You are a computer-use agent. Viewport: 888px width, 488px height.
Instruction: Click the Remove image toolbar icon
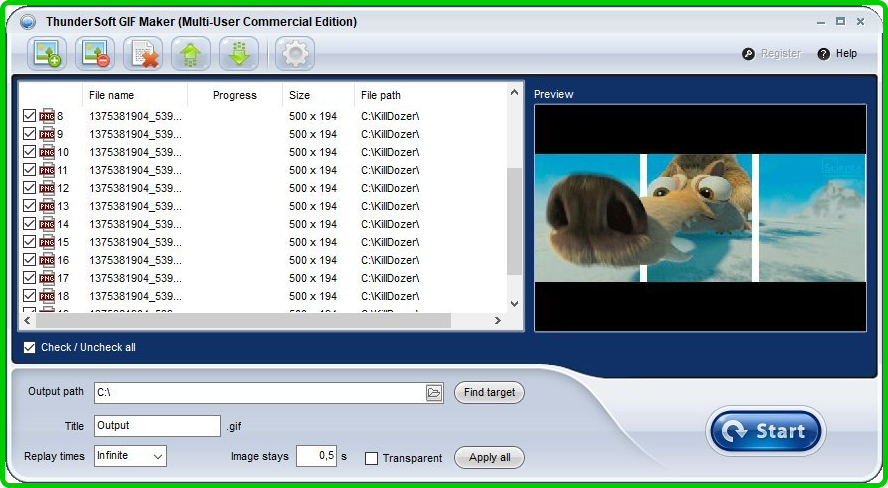point(95,54)
